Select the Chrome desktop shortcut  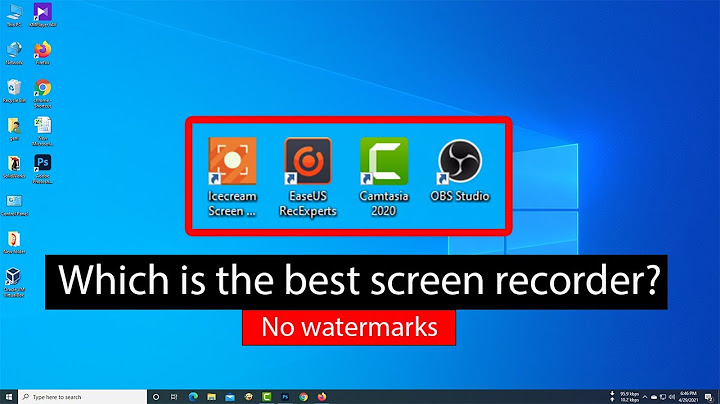pyautogui.click(x=43, y=93)
